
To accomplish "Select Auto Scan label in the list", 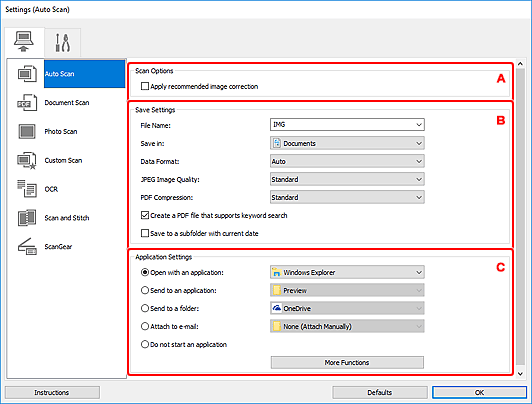I will coord(59,74).
